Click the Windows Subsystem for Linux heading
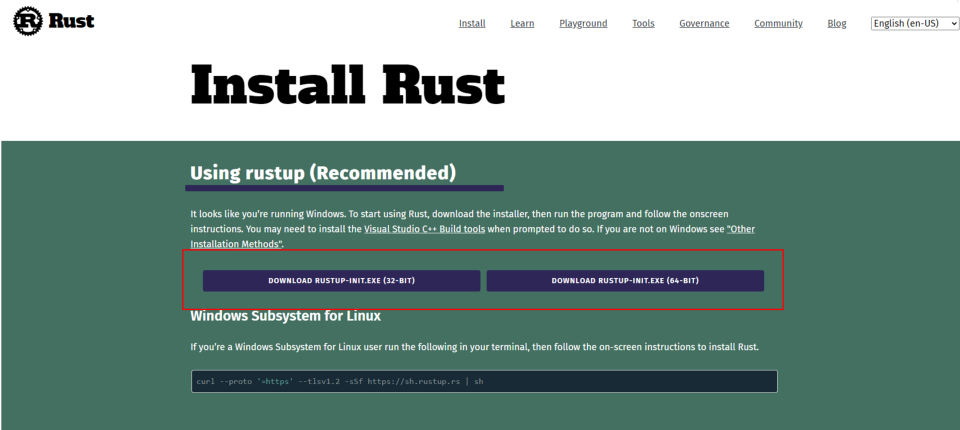Screen dimensions: 960x430 click(x=285, y=316)
